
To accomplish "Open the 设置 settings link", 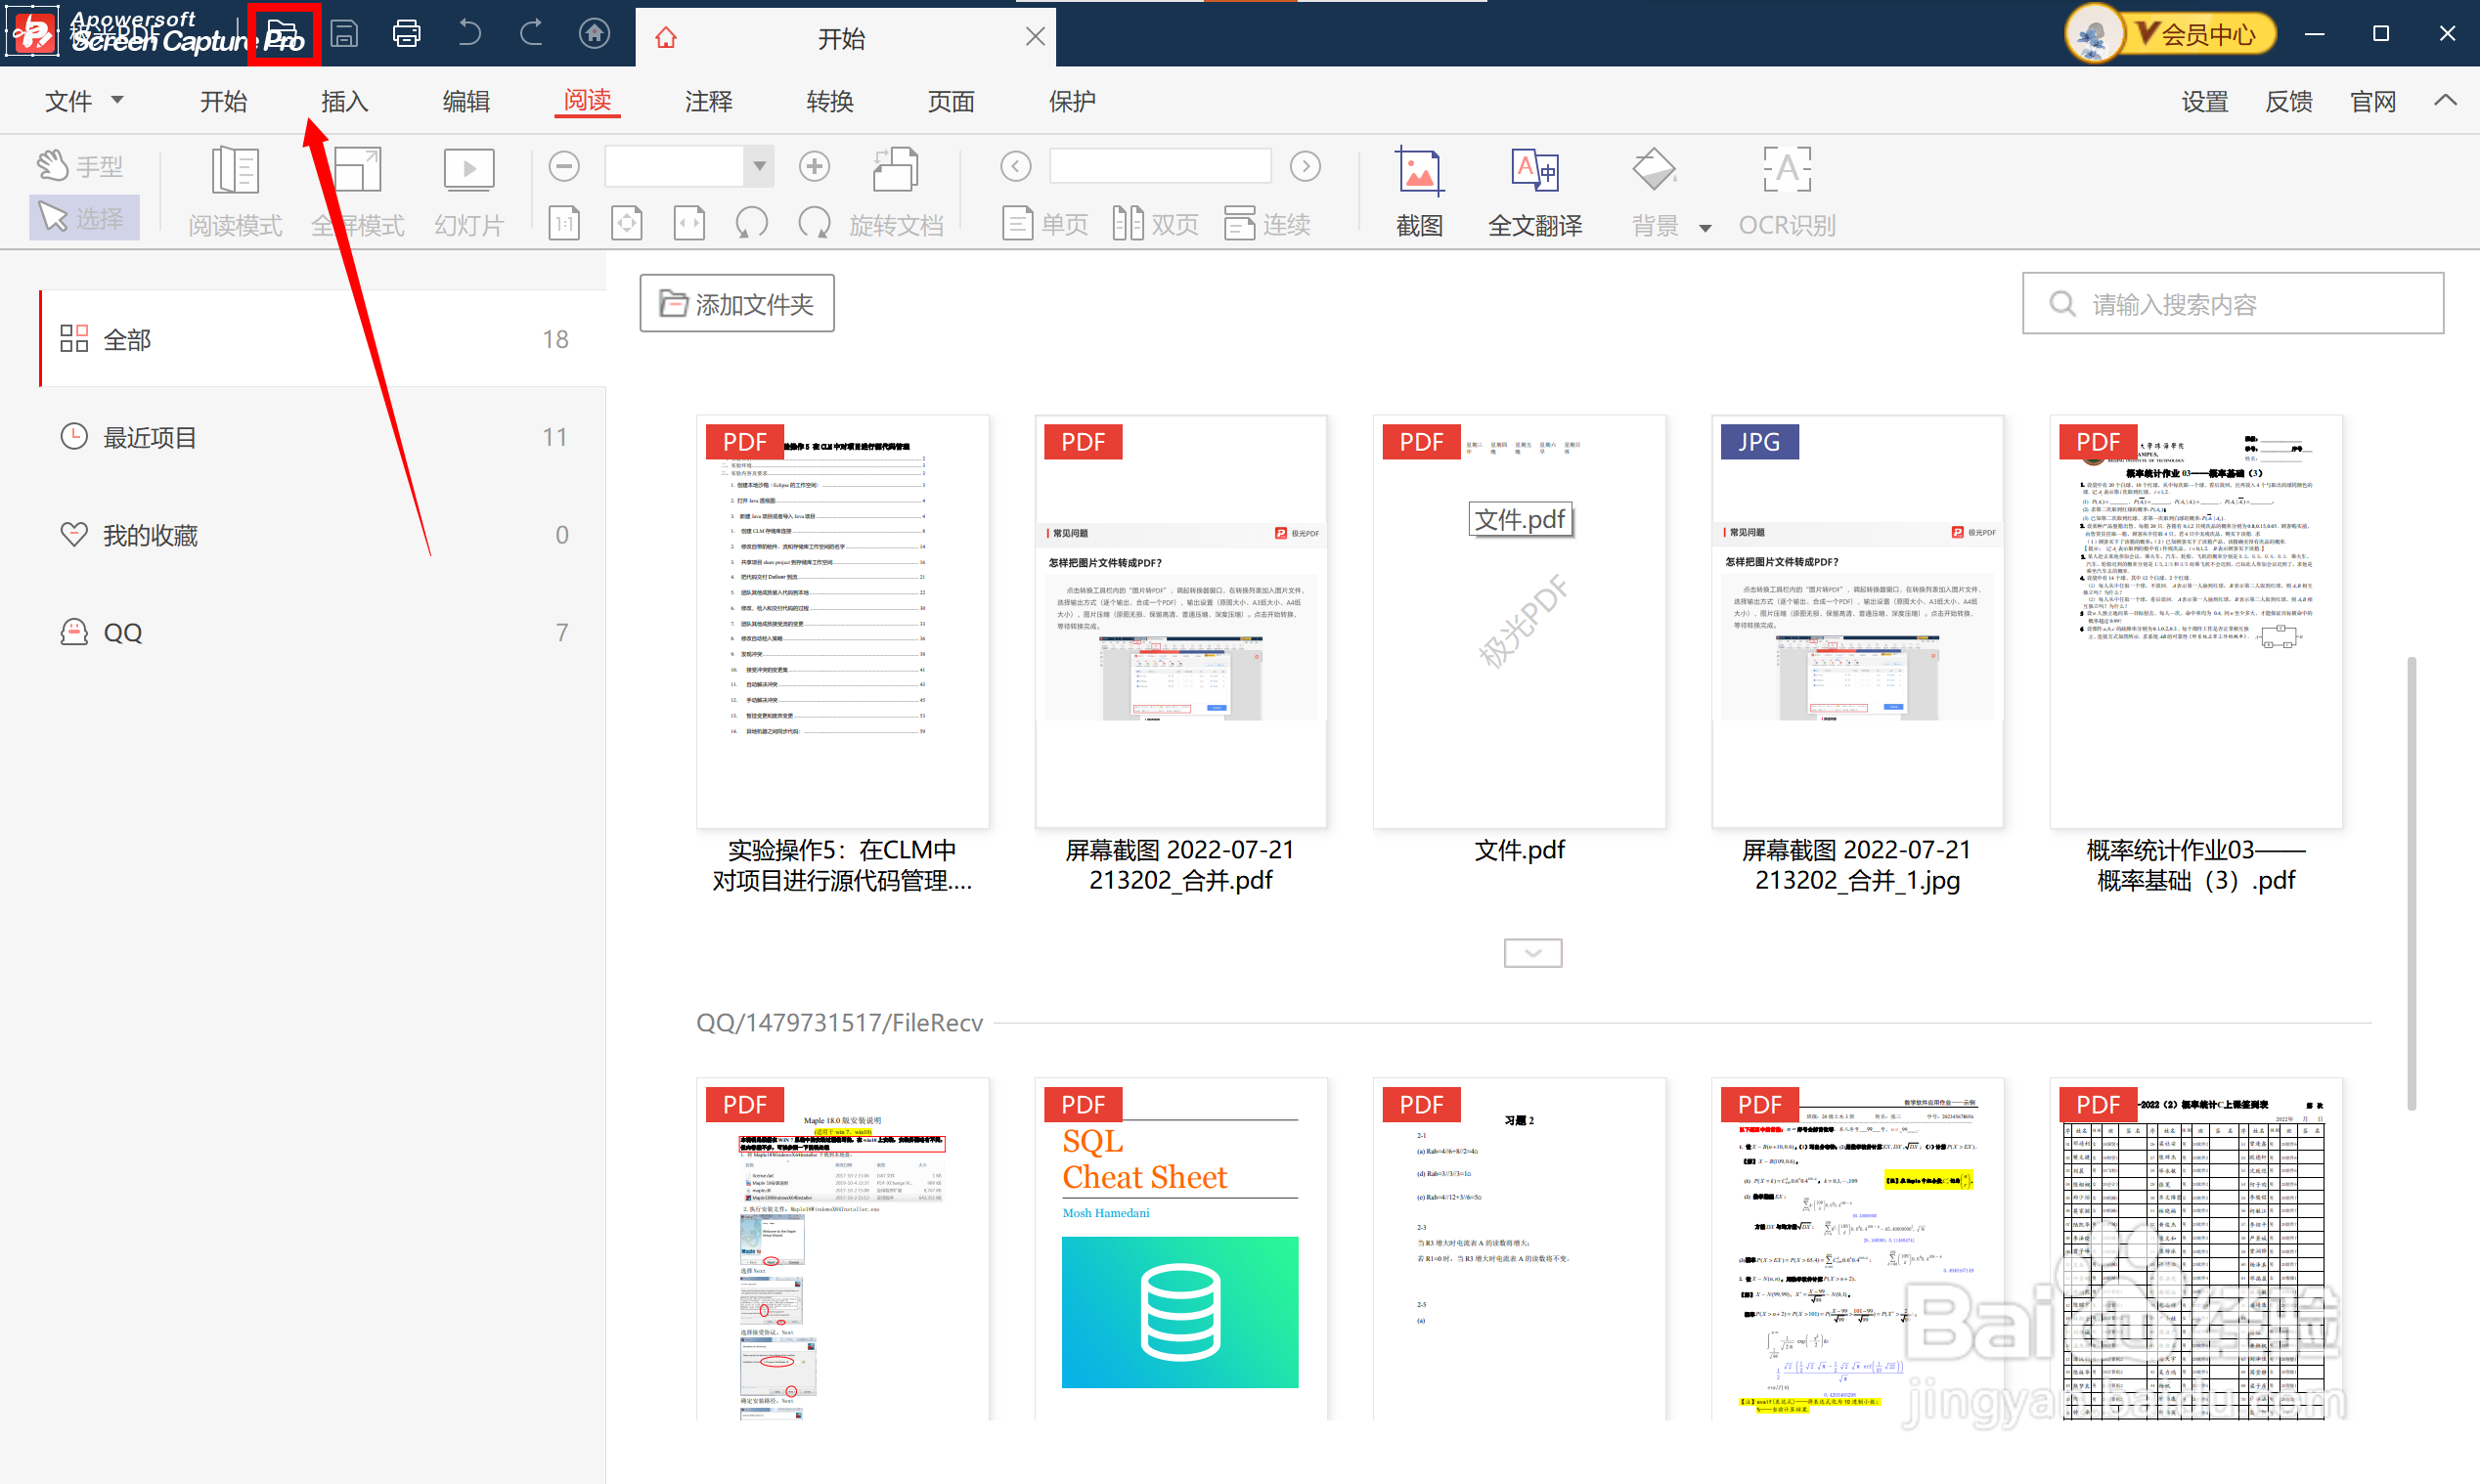I will pyautogui.click(x=2204, y=101).
